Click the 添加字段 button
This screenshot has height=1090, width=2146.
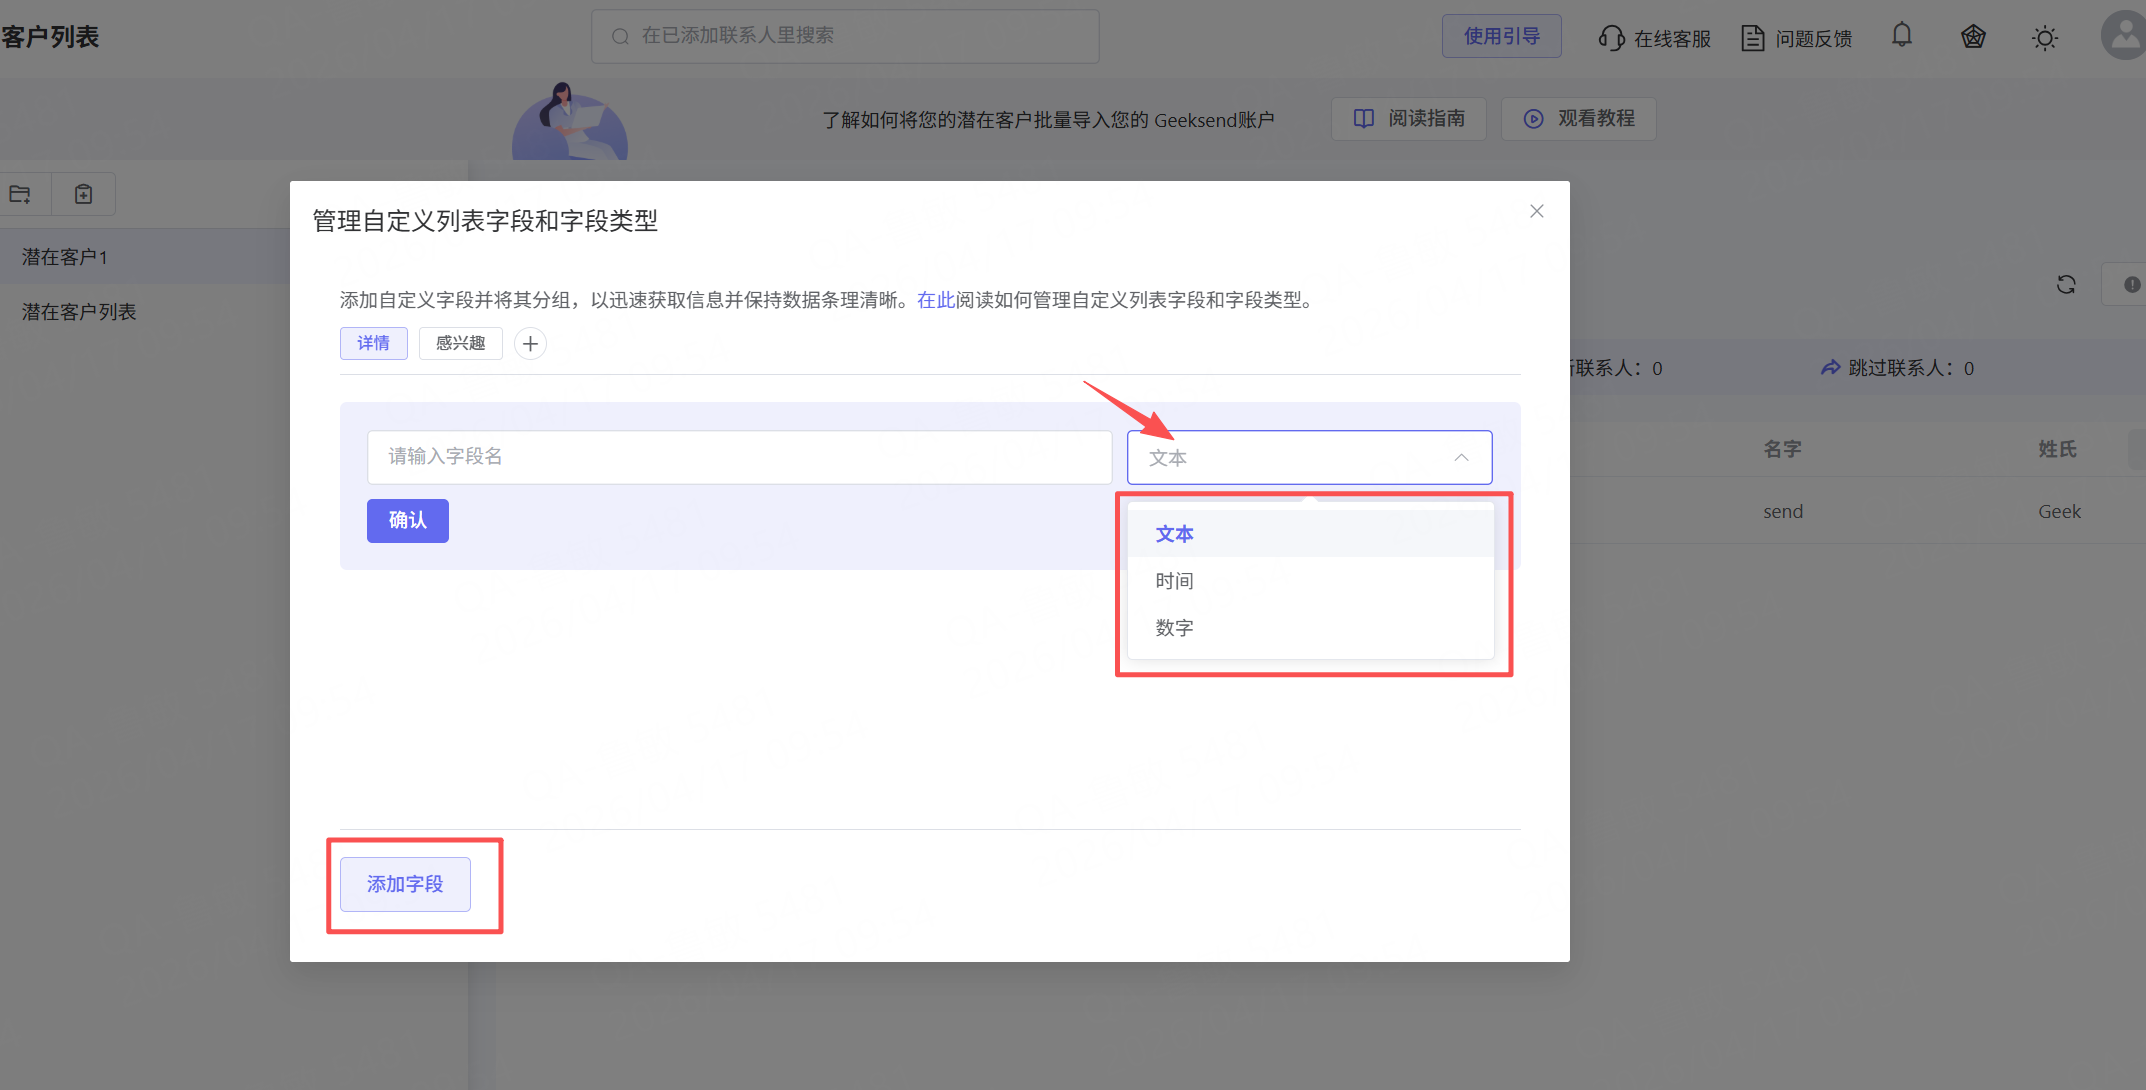pyautogui.click(x=405, y=884)
